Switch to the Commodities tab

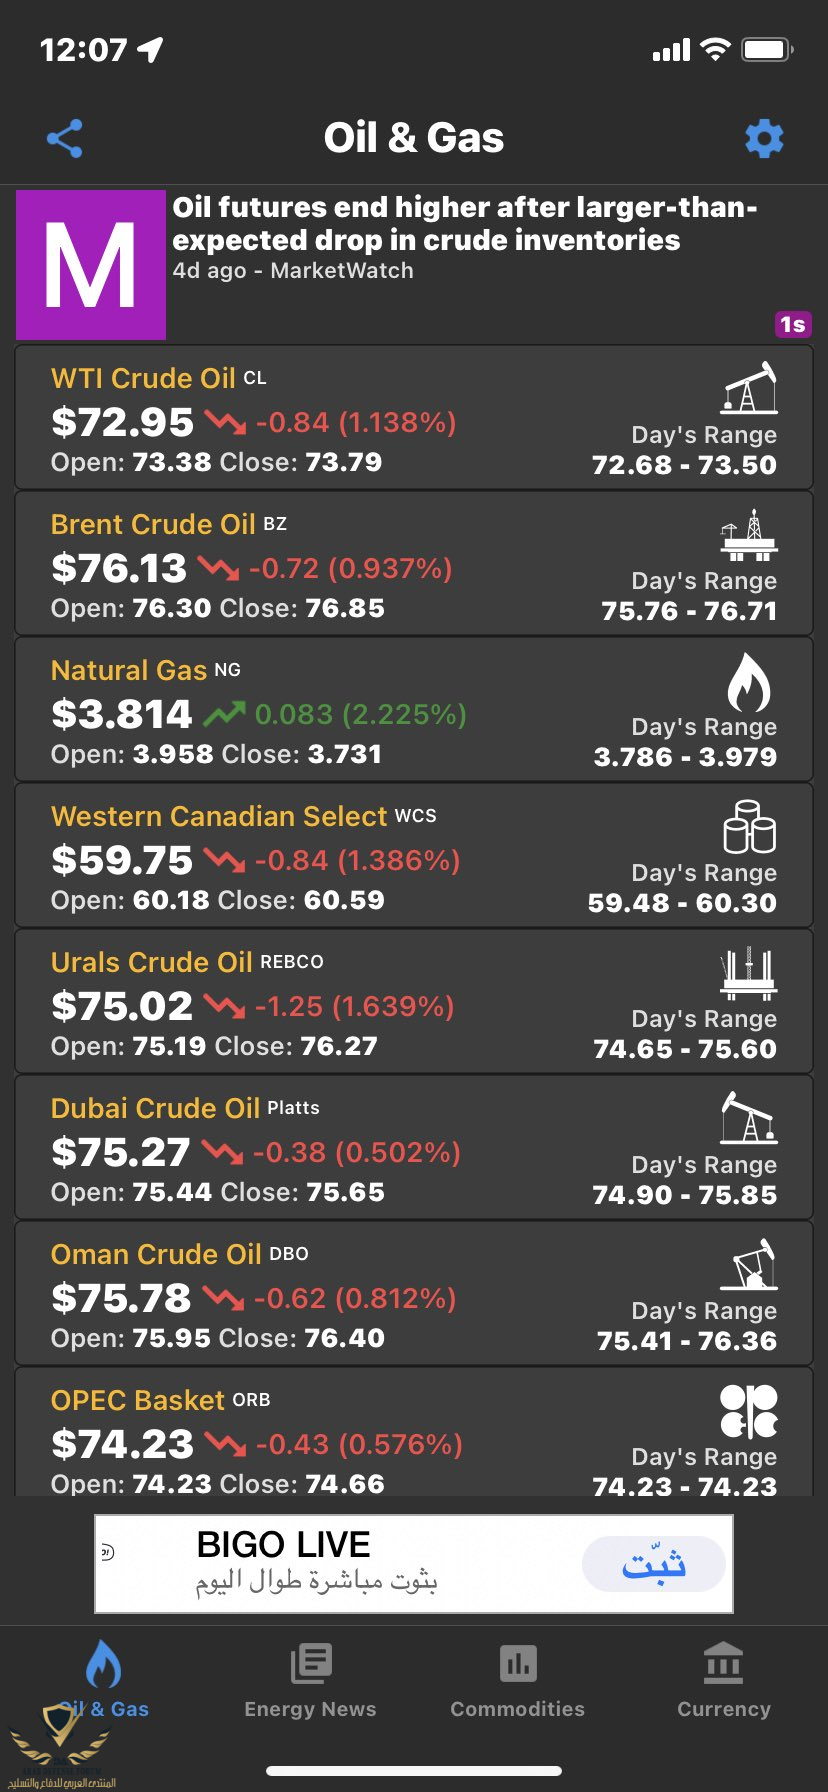[517, 1681]
